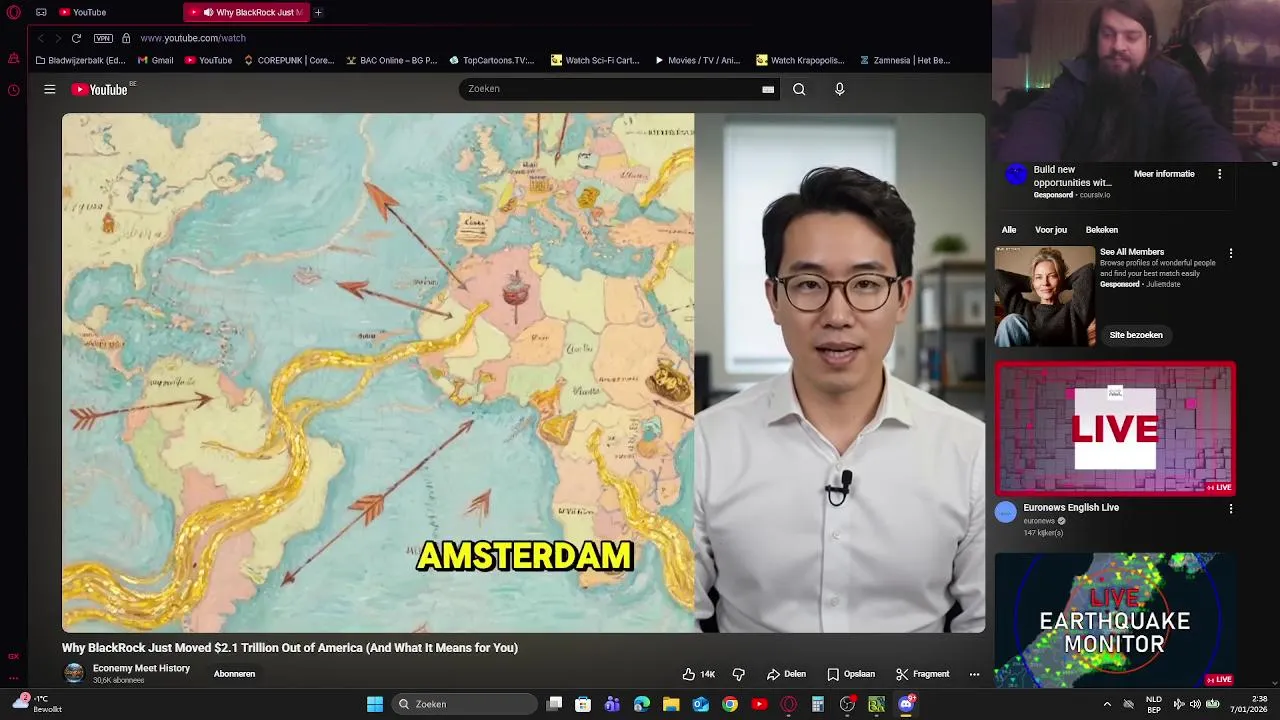Dislike the video
Screen dimensions: 1280x720
coord(739,674)
